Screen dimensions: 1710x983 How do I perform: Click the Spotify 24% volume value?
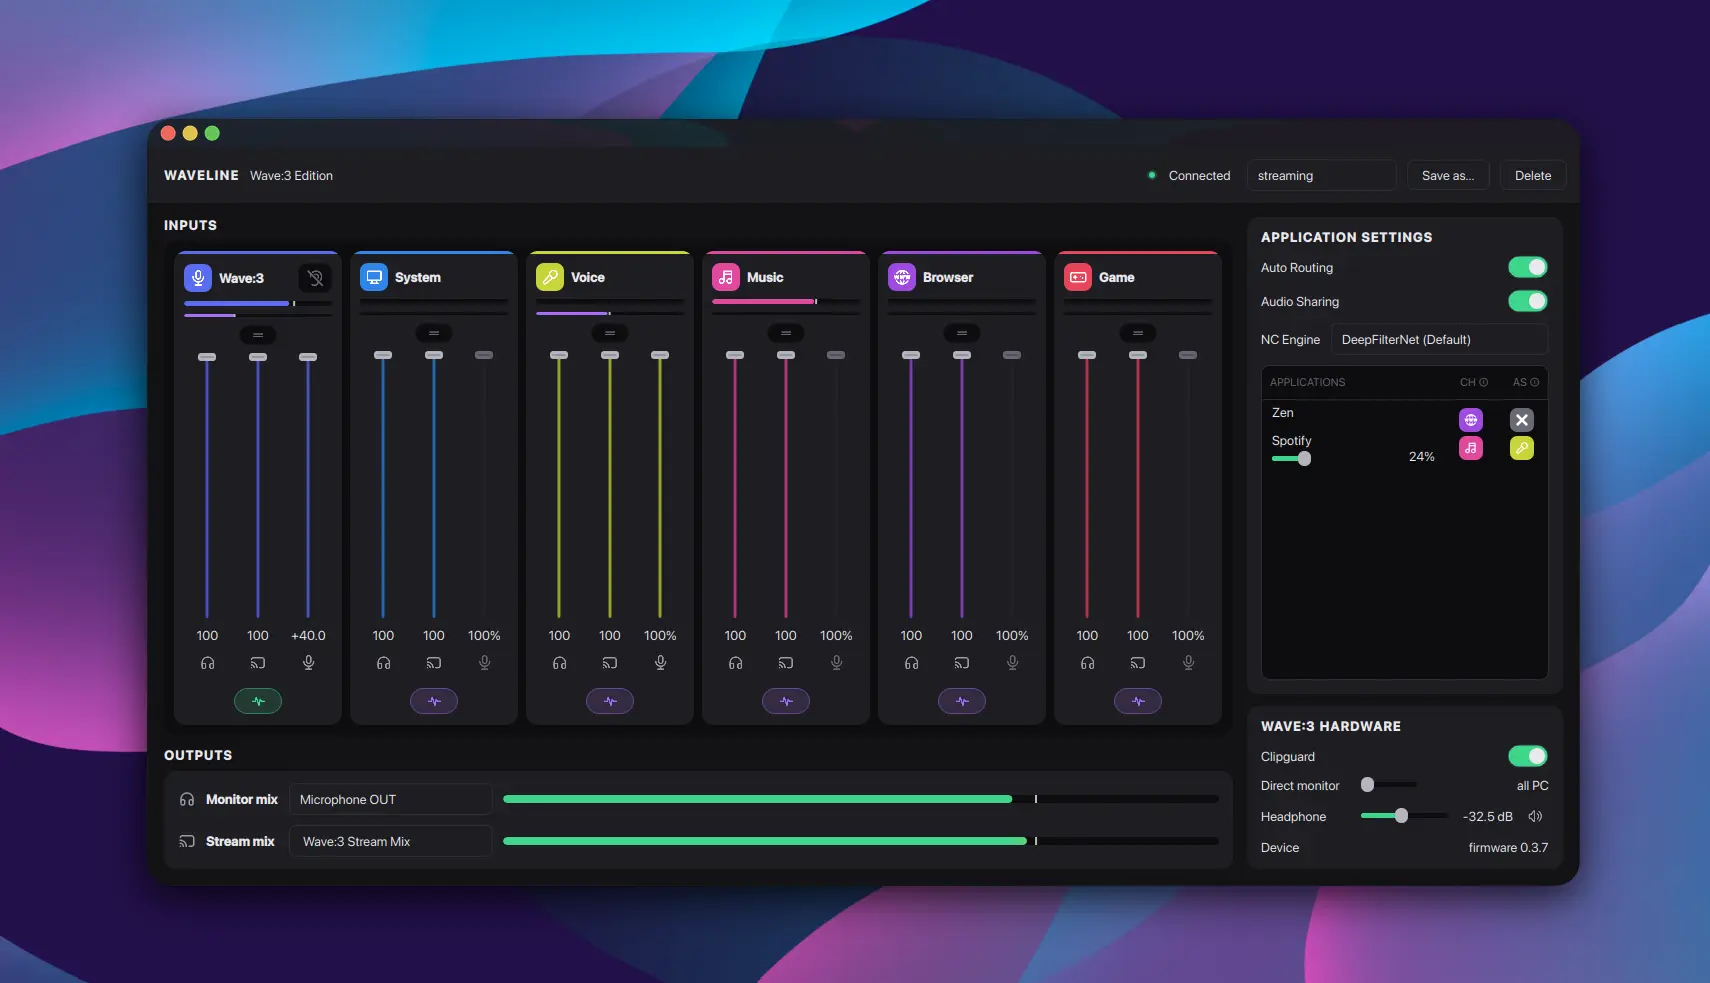pos(1421,457)
